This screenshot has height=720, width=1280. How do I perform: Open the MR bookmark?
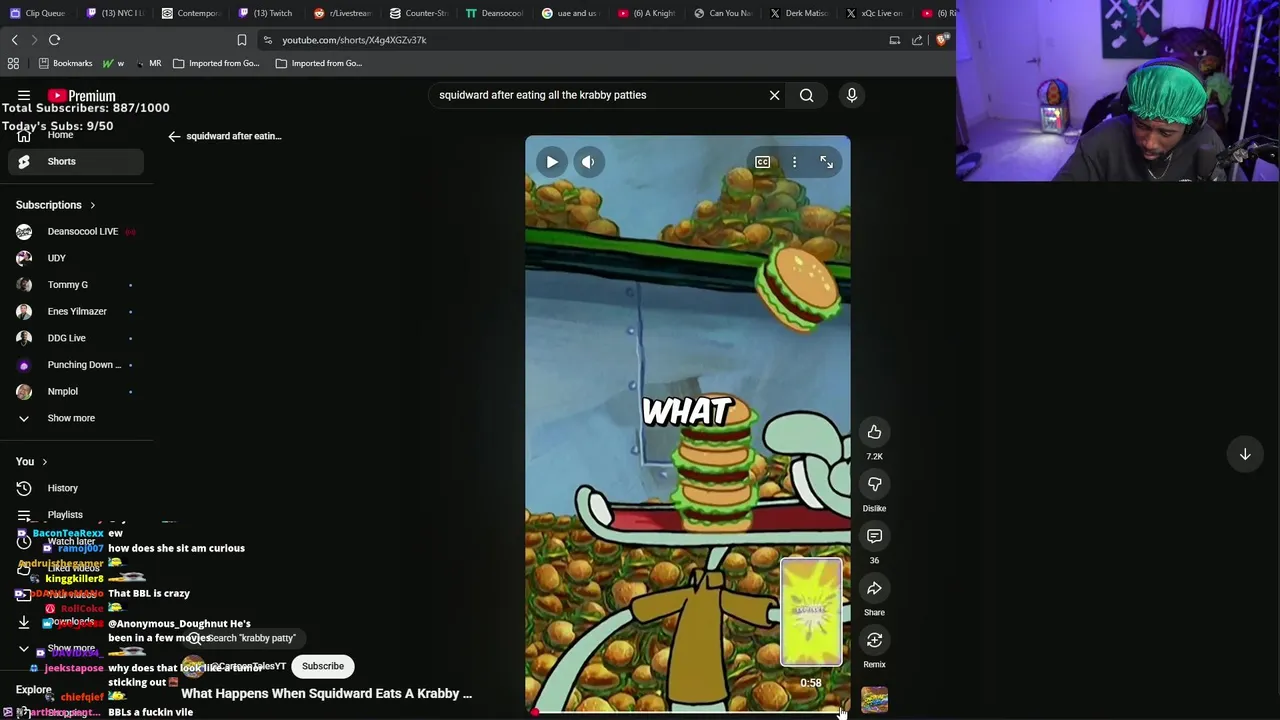coord(148,63)
